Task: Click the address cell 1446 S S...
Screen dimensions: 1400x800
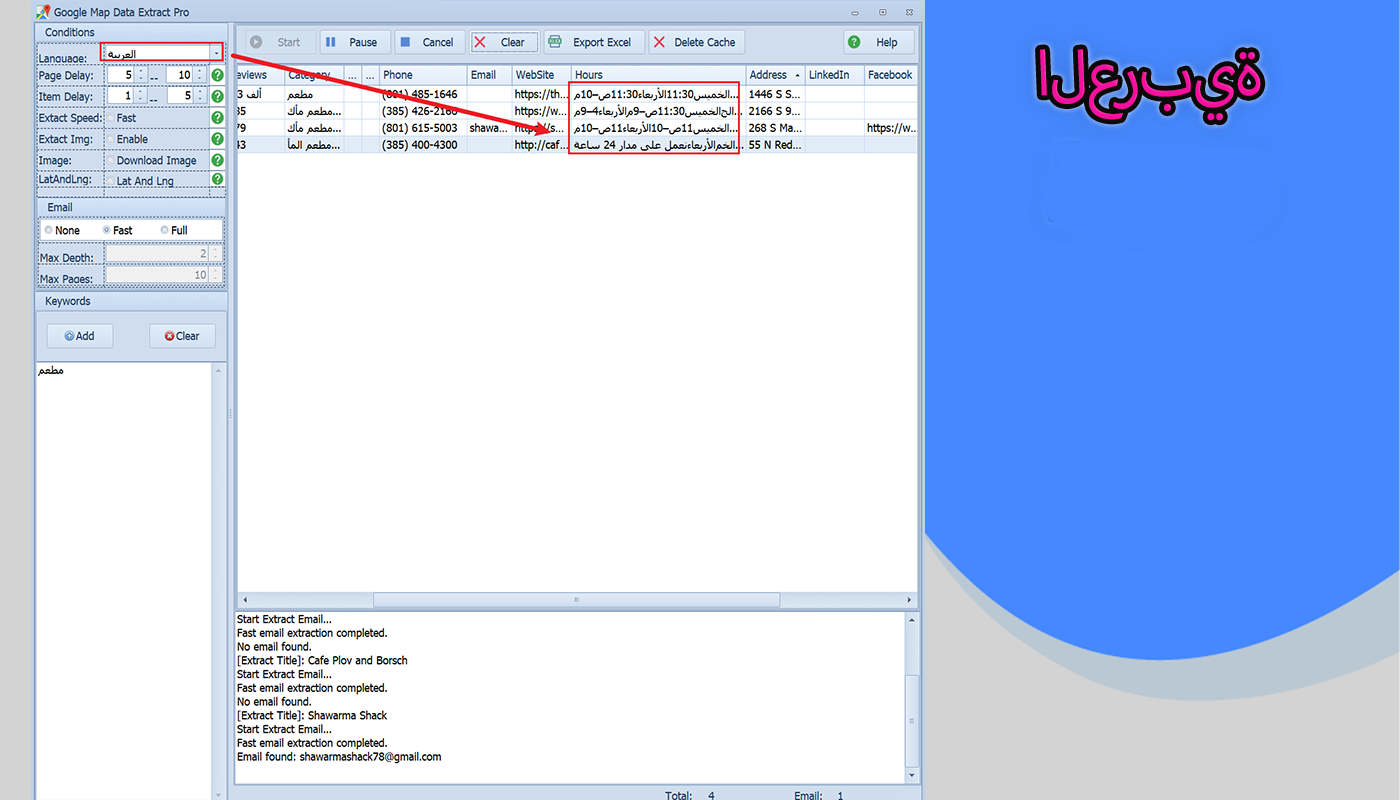Action: [x=775, y=94]
